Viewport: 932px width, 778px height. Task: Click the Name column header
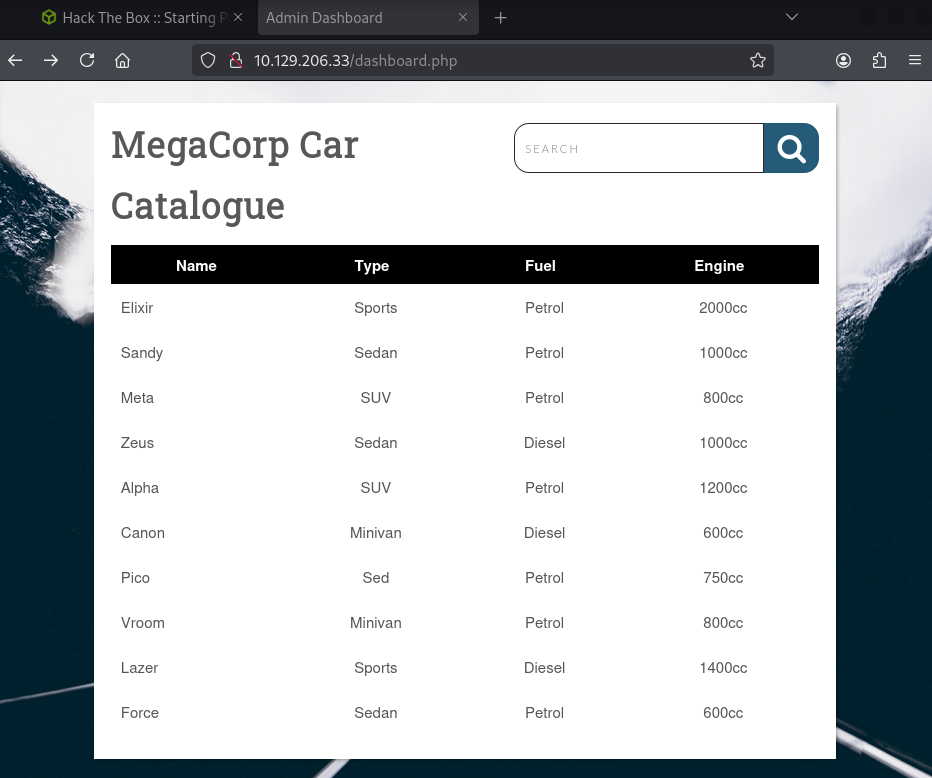pos(196,266)
